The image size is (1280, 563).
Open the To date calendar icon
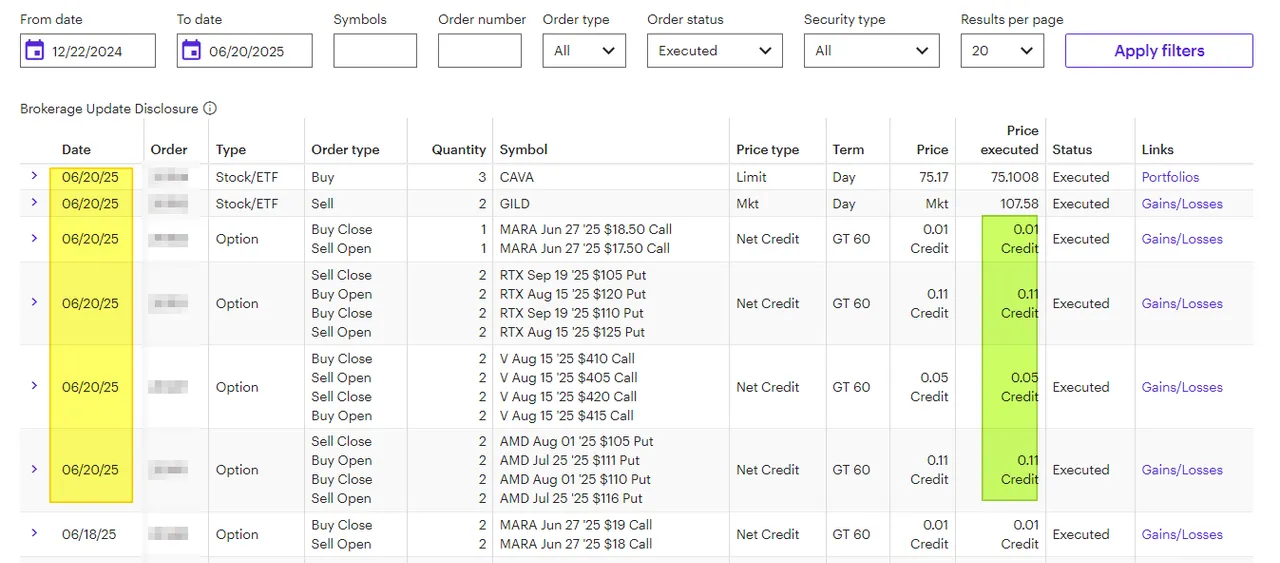click(192, 50)
